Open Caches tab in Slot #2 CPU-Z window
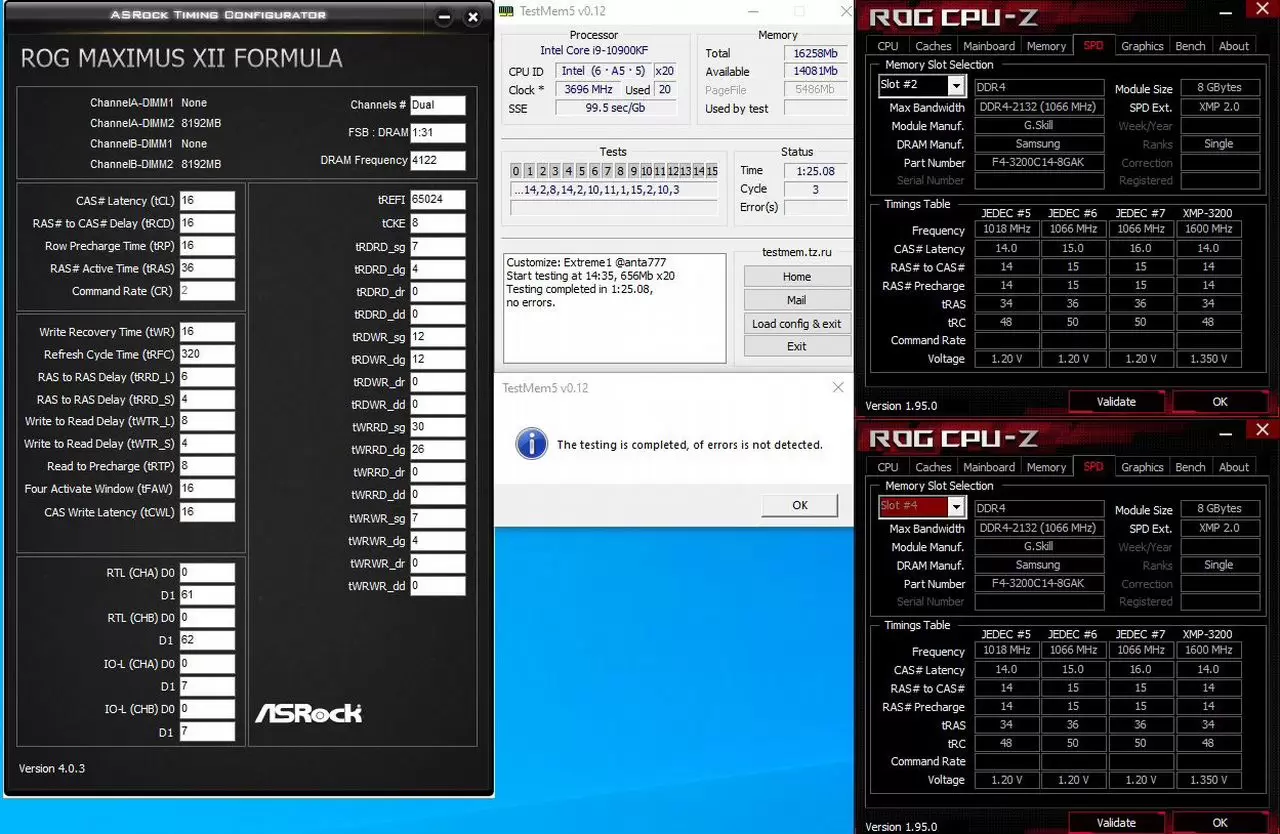1280x834 pixels. pos(933,46)
